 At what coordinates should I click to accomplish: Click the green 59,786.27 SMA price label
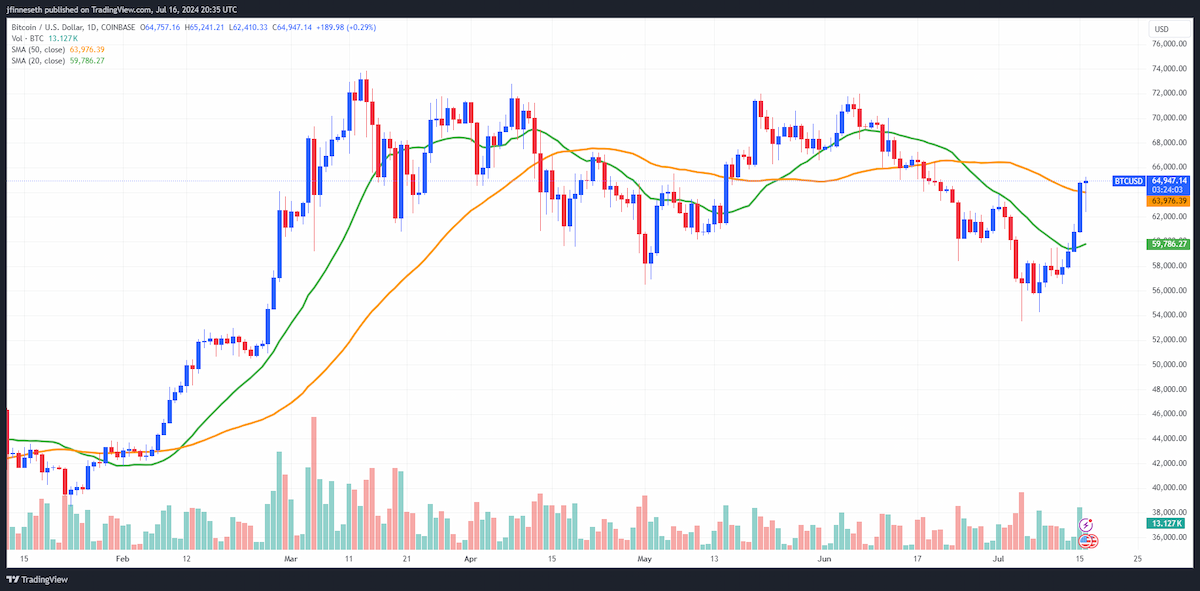pos(1167,244)
